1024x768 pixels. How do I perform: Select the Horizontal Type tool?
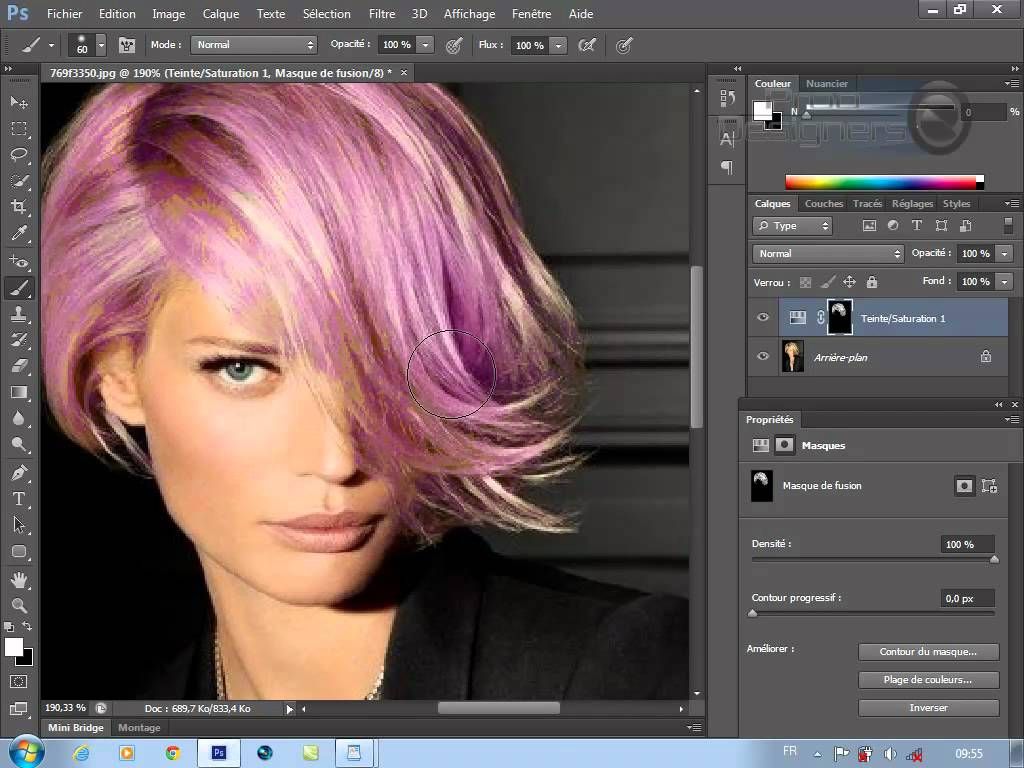pos(19,498)
